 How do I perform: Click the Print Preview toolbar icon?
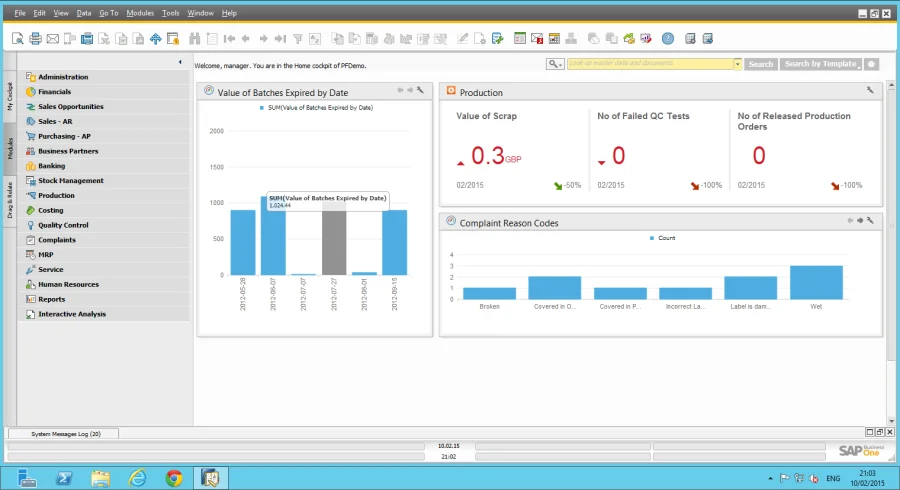tap(18, 38)
